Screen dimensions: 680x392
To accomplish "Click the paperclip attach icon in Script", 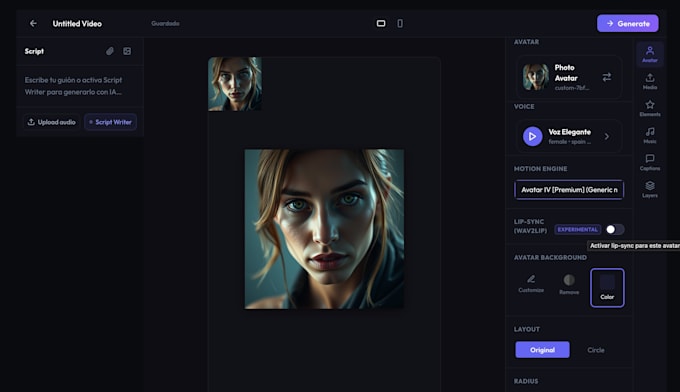I will tap(110, 51).
